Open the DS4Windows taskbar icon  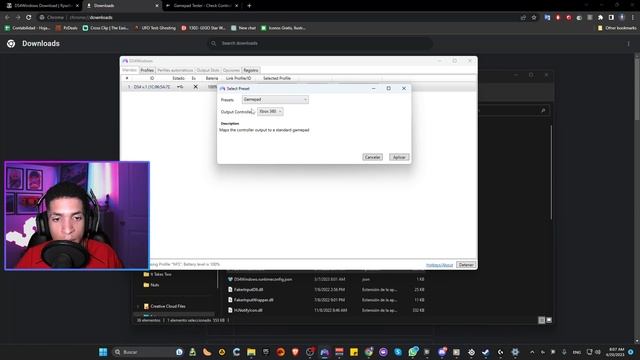(324, 352)
